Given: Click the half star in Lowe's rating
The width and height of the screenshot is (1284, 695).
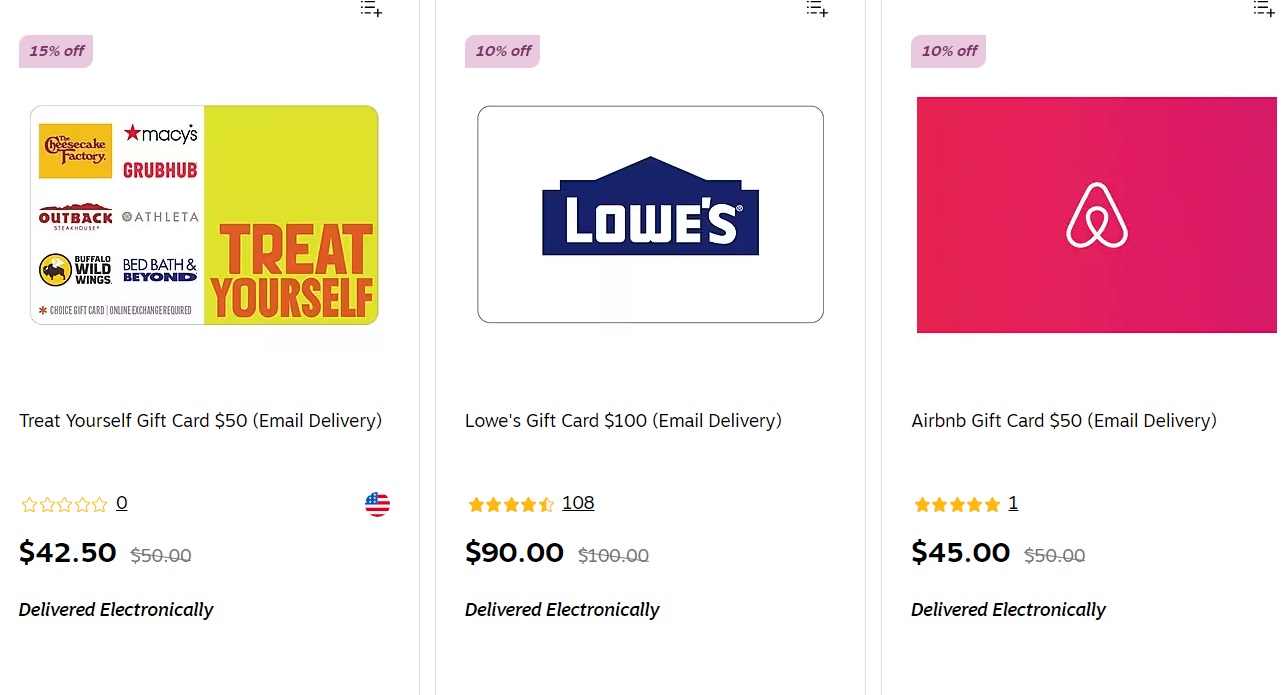Looking at the screenshot, I should tap(546, 504).
